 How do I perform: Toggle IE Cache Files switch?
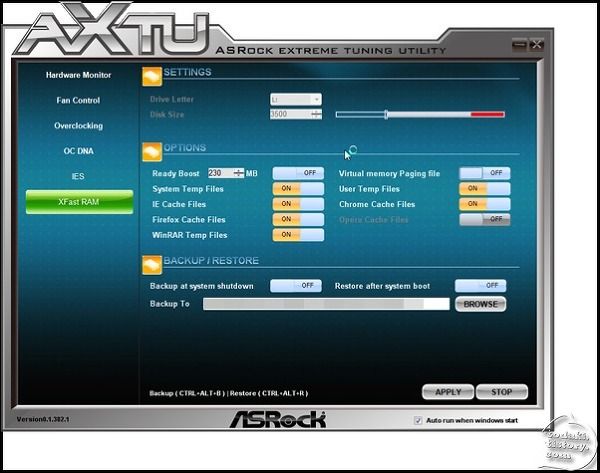[x=298, y=204]
